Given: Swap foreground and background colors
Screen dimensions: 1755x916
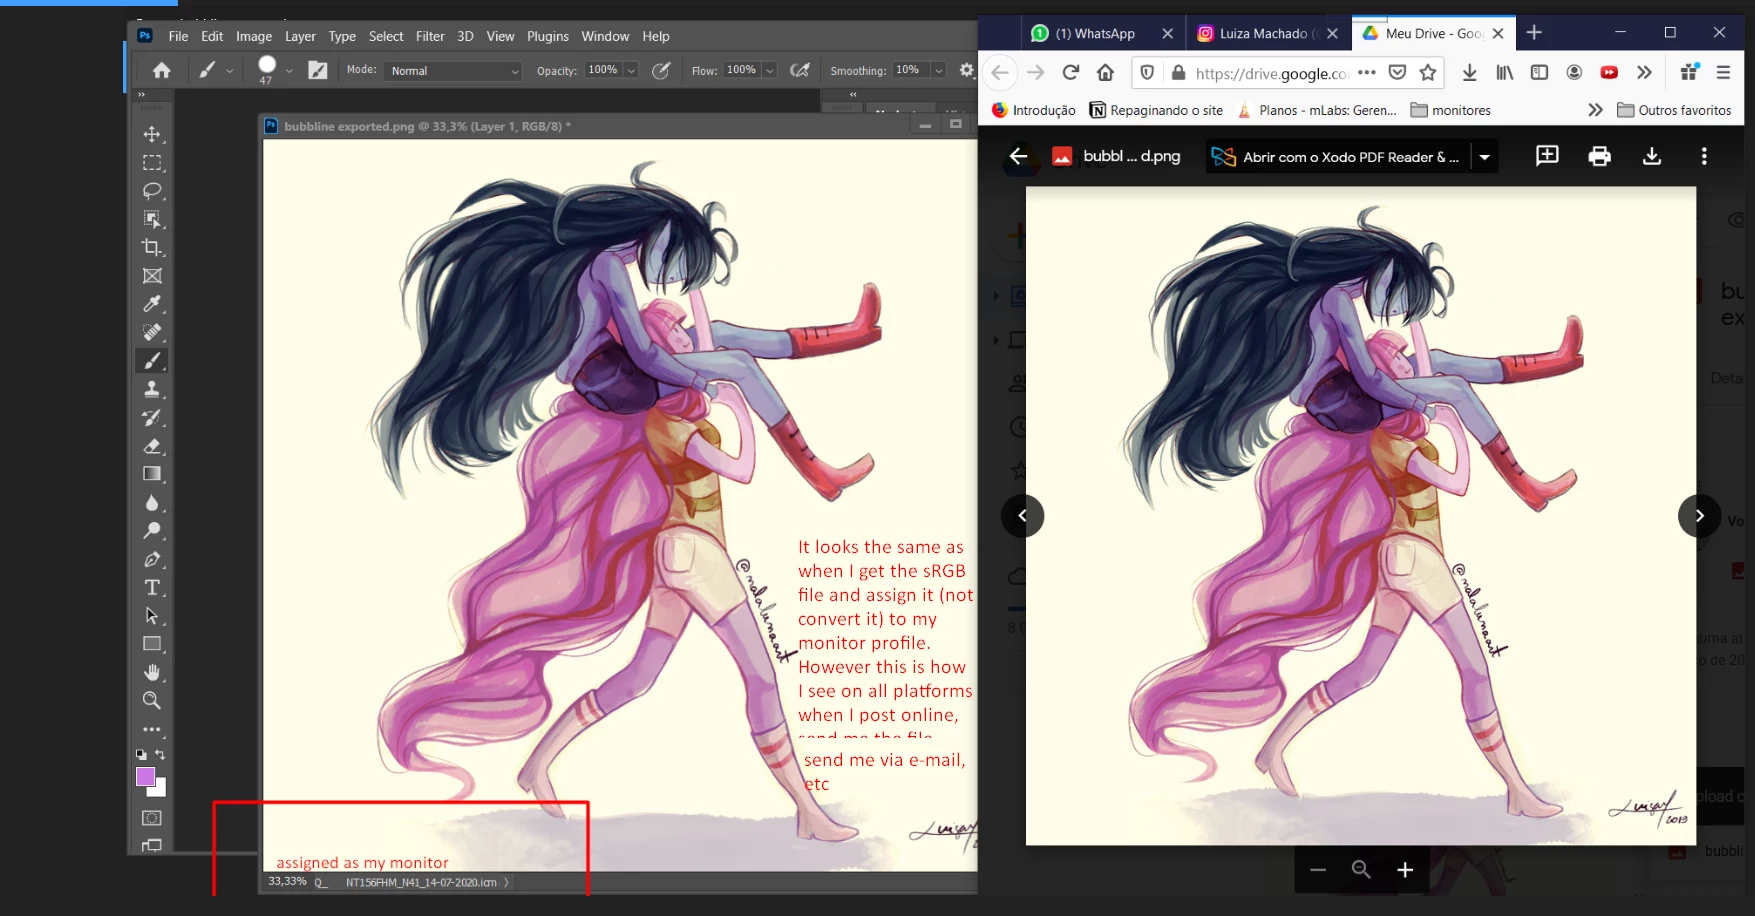Looking at the screenshot, I should pos(160,754).
